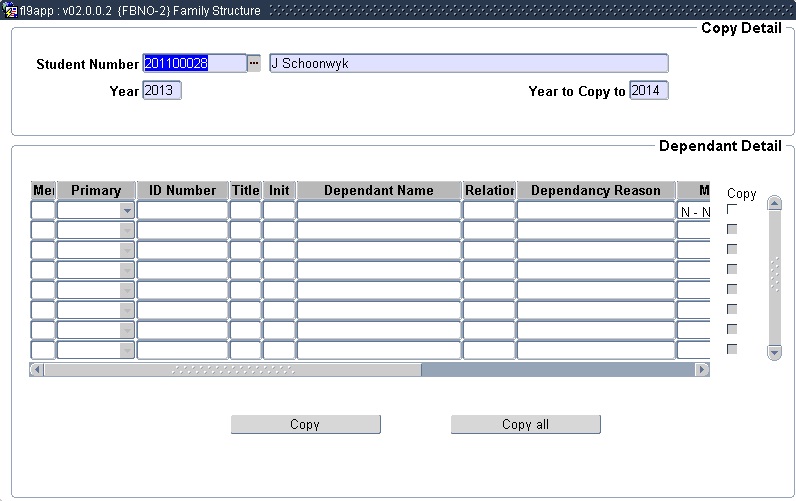Click the first row ID Number cell

click(182, 211)
